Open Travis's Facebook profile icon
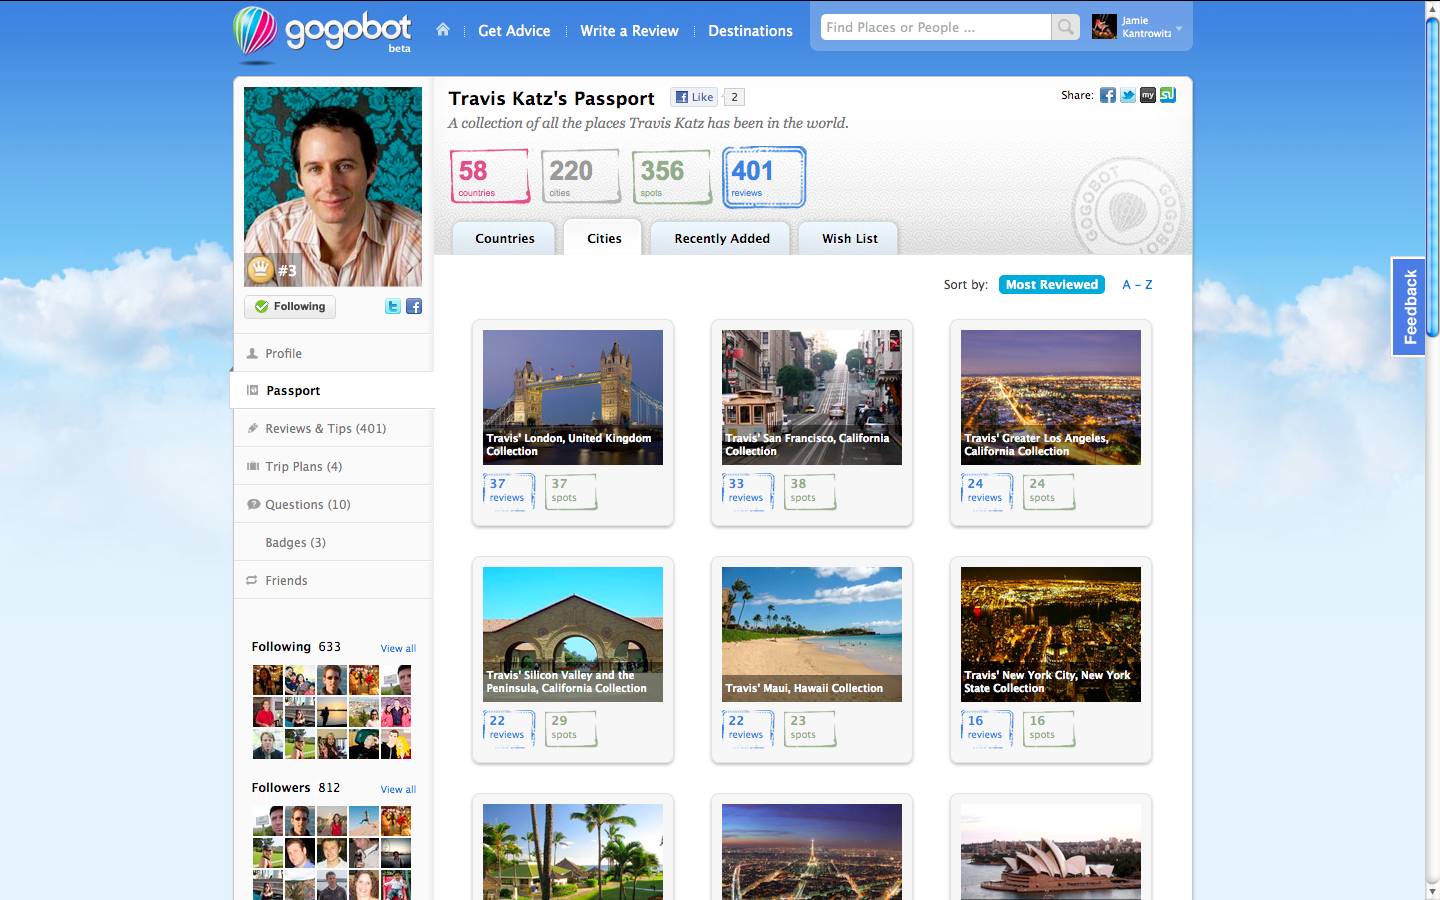 (413, 306)
